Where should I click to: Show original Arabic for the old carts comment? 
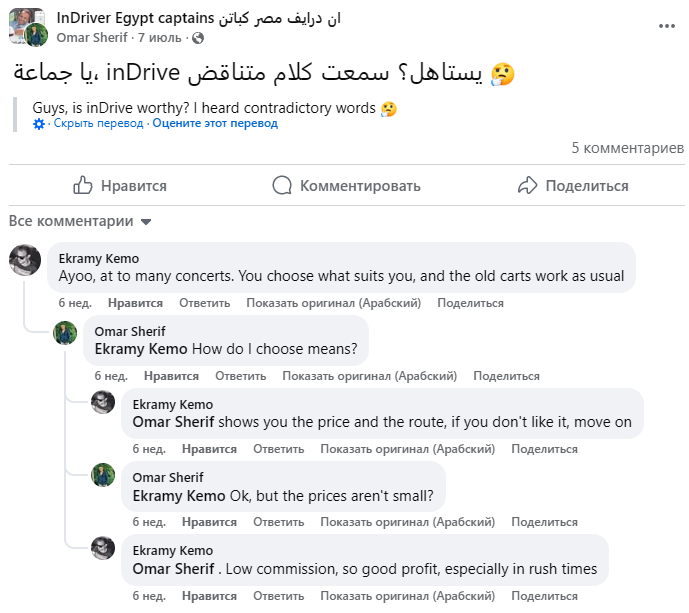(x=334, y=303)
